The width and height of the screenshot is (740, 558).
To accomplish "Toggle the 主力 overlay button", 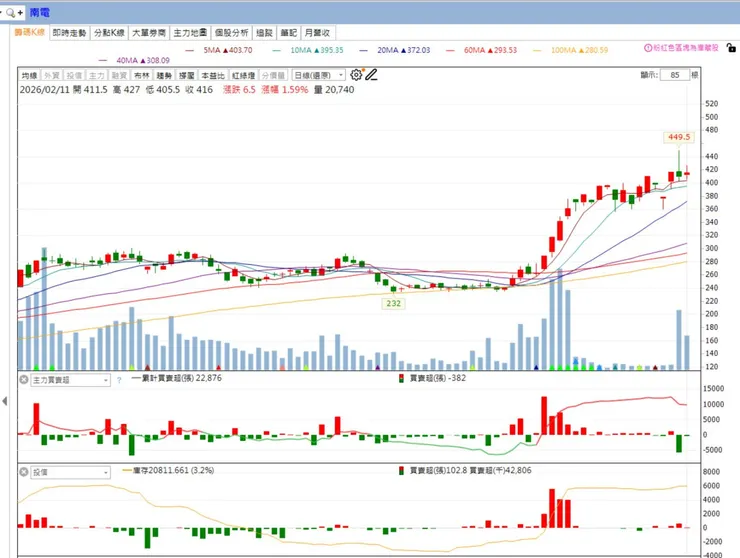I will pos(97,75).
